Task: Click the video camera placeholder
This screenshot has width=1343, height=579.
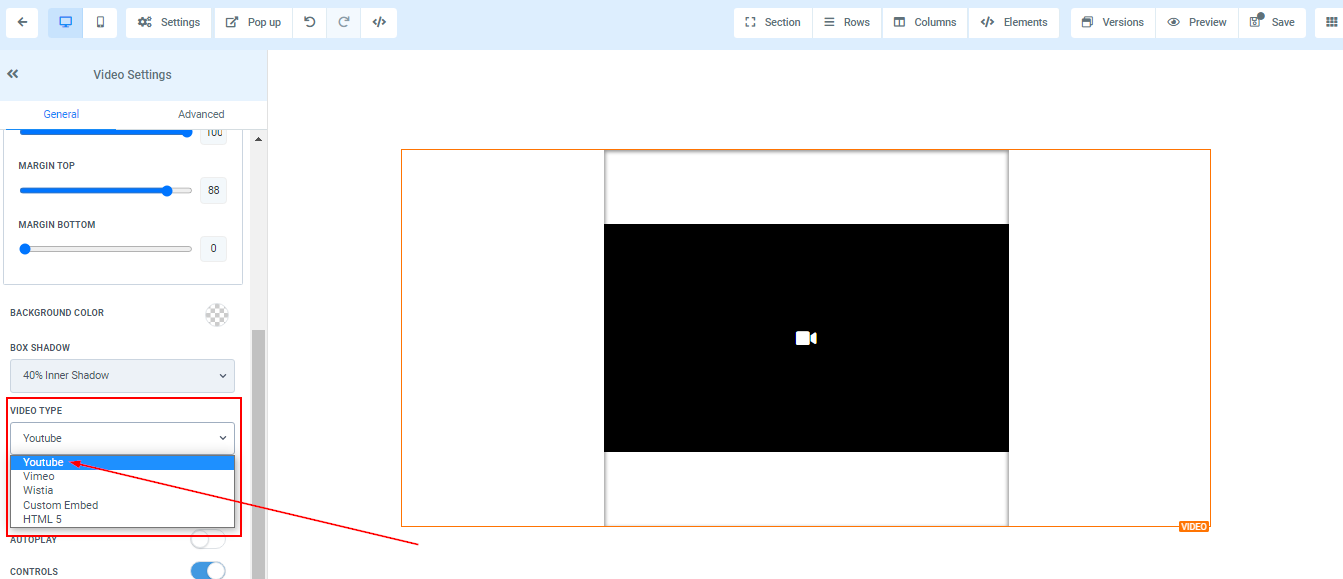Action: coord(806,338)
